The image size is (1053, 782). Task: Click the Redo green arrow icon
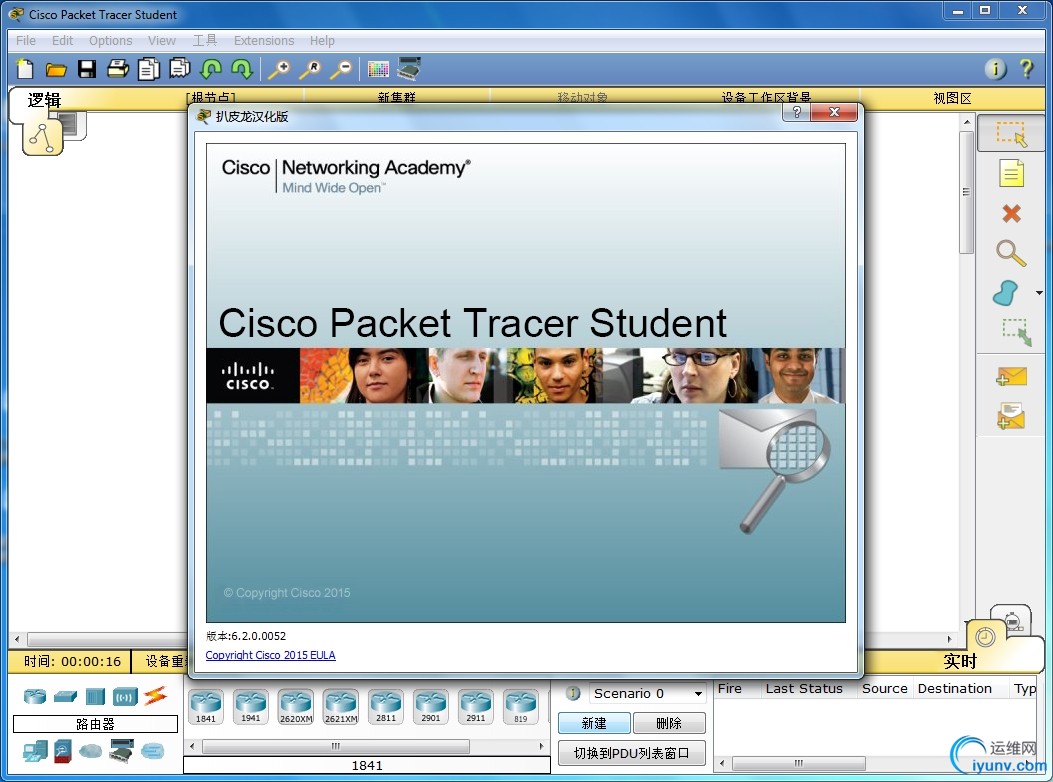point(242,69)
